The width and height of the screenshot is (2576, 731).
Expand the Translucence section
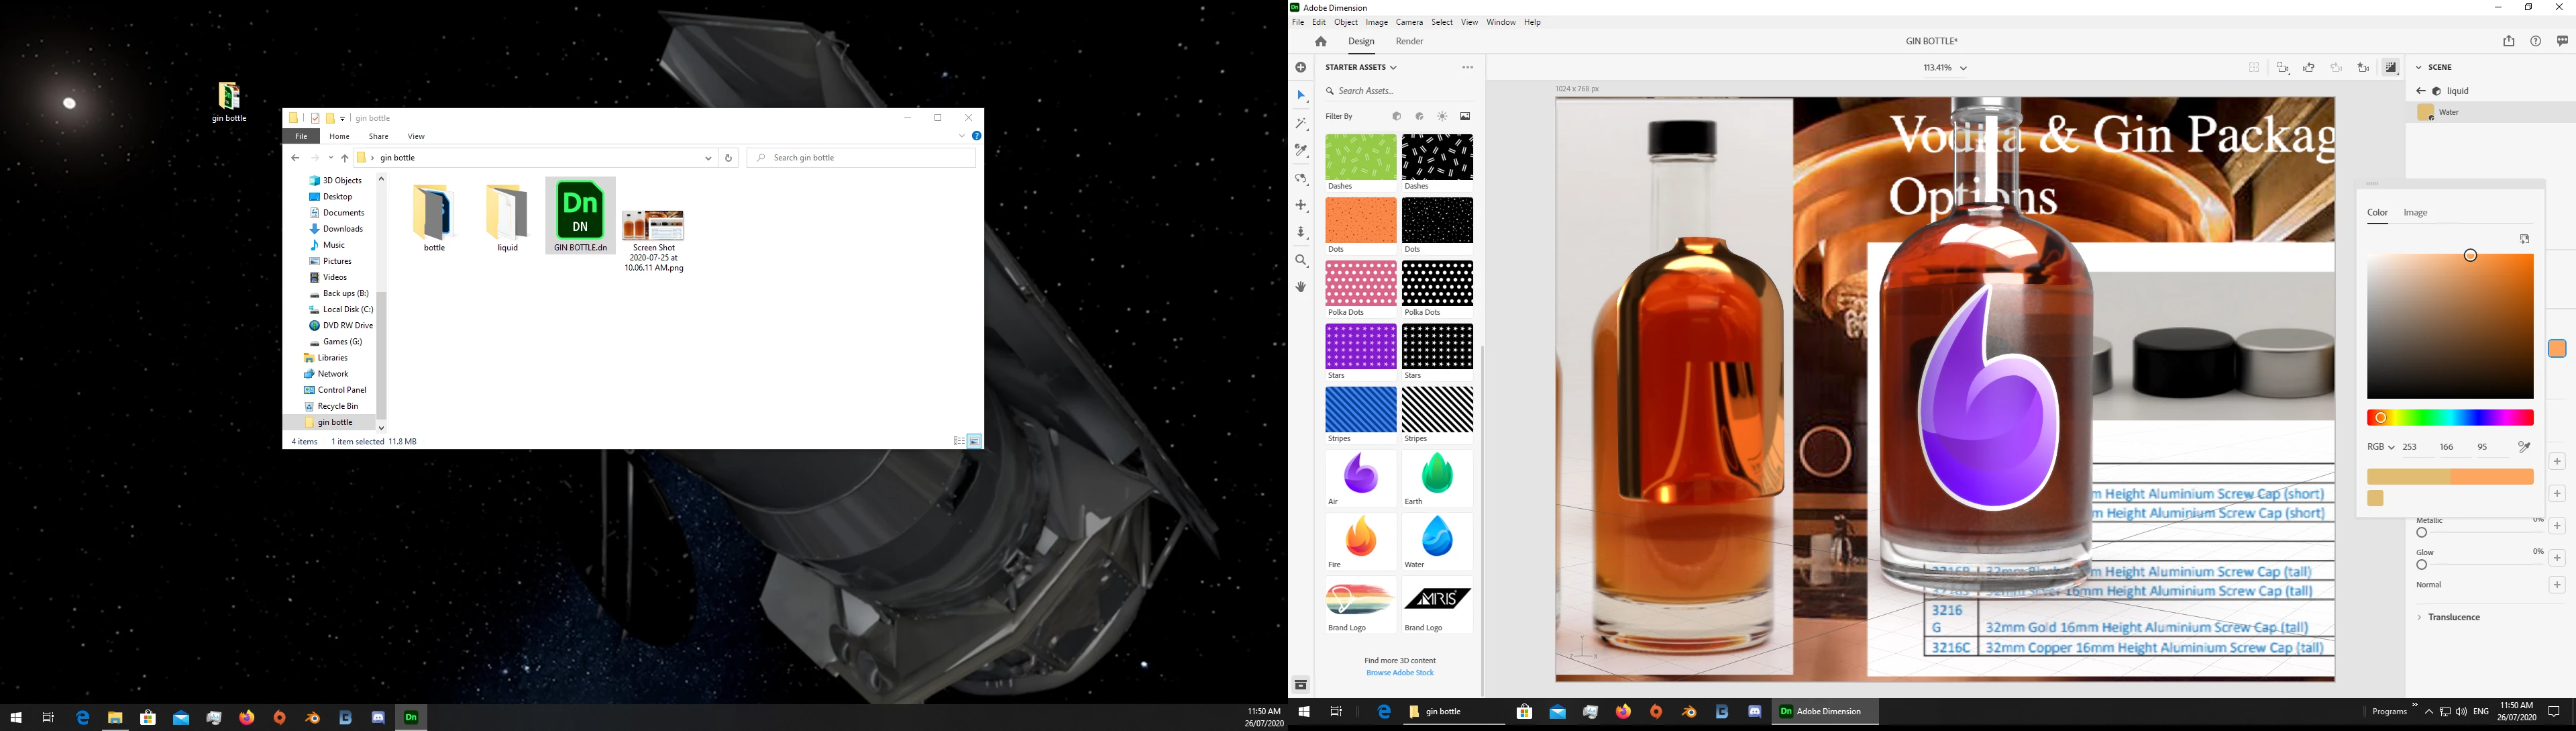(2449, 617)
